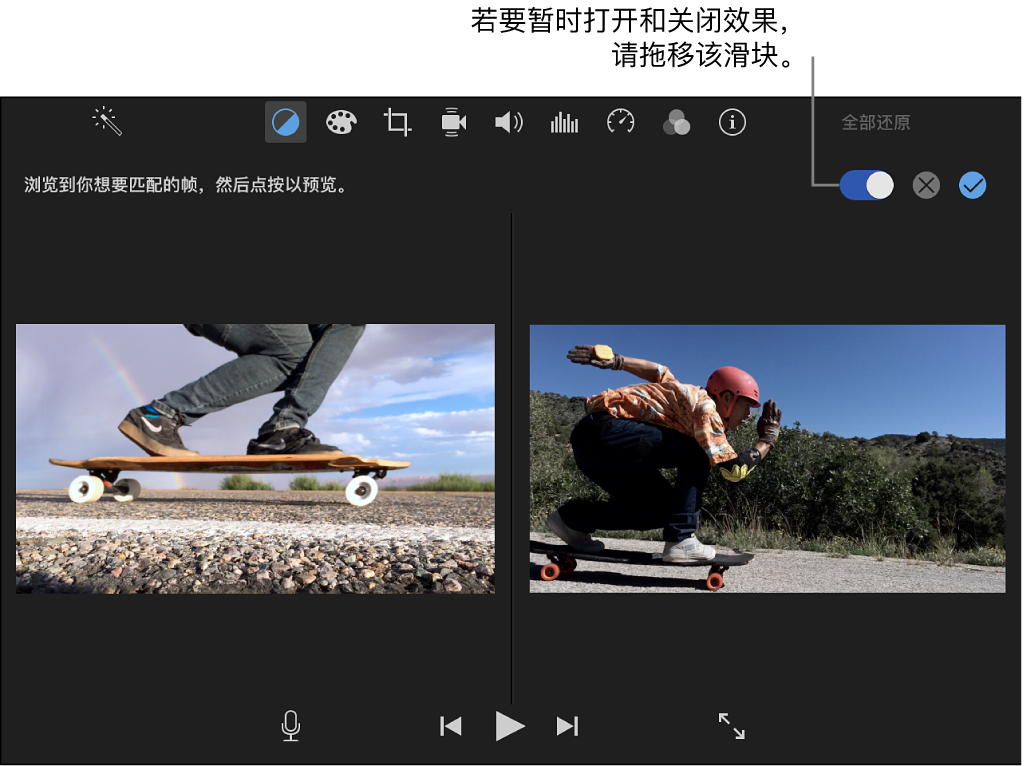Open the volume controls
Screen dimensions: 1024x766
point(509,123)
